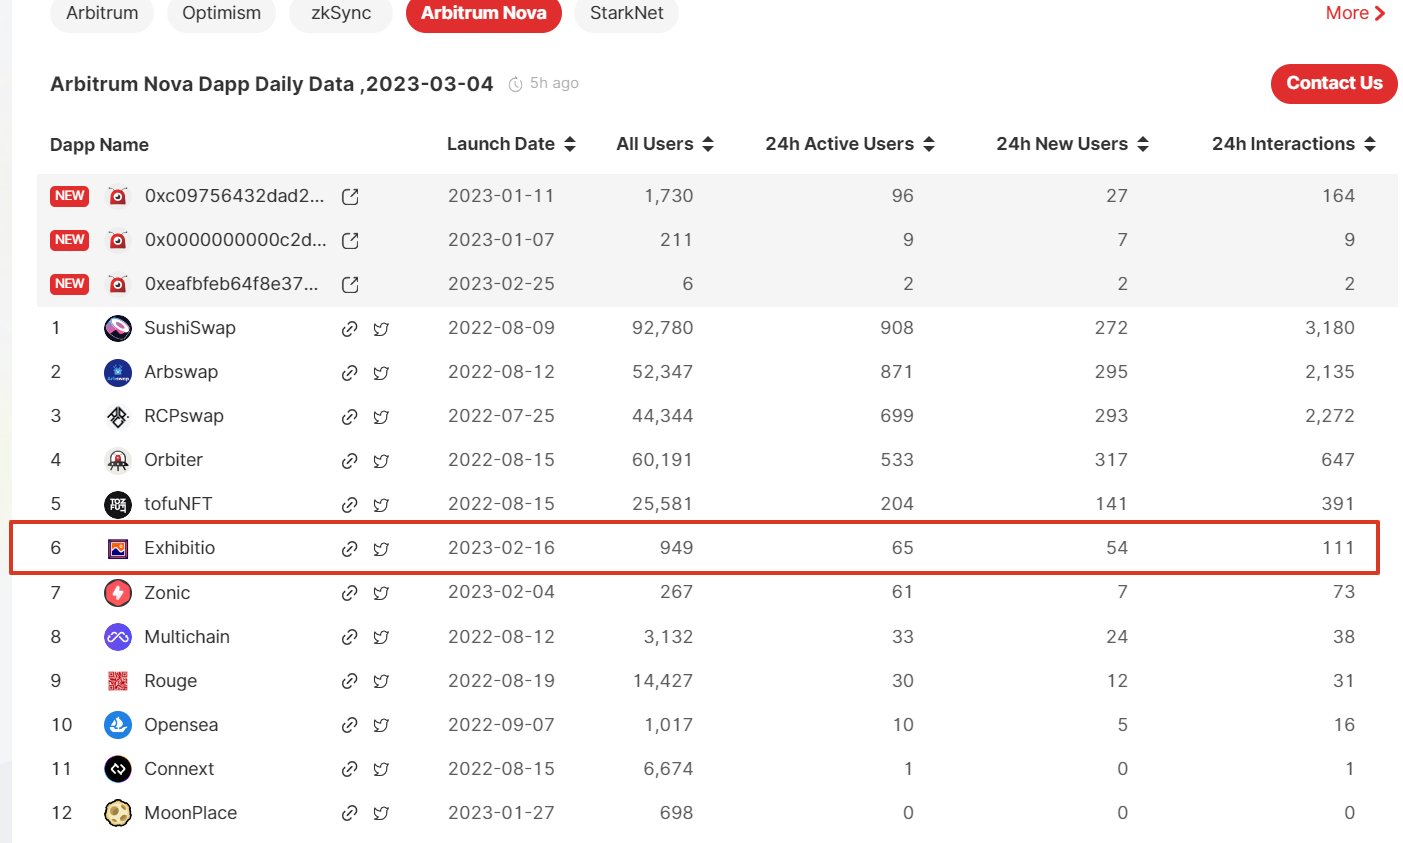1403x843 pixels.
Task: Switch to the Arbitrum tab
Action: tap(102, 14)
